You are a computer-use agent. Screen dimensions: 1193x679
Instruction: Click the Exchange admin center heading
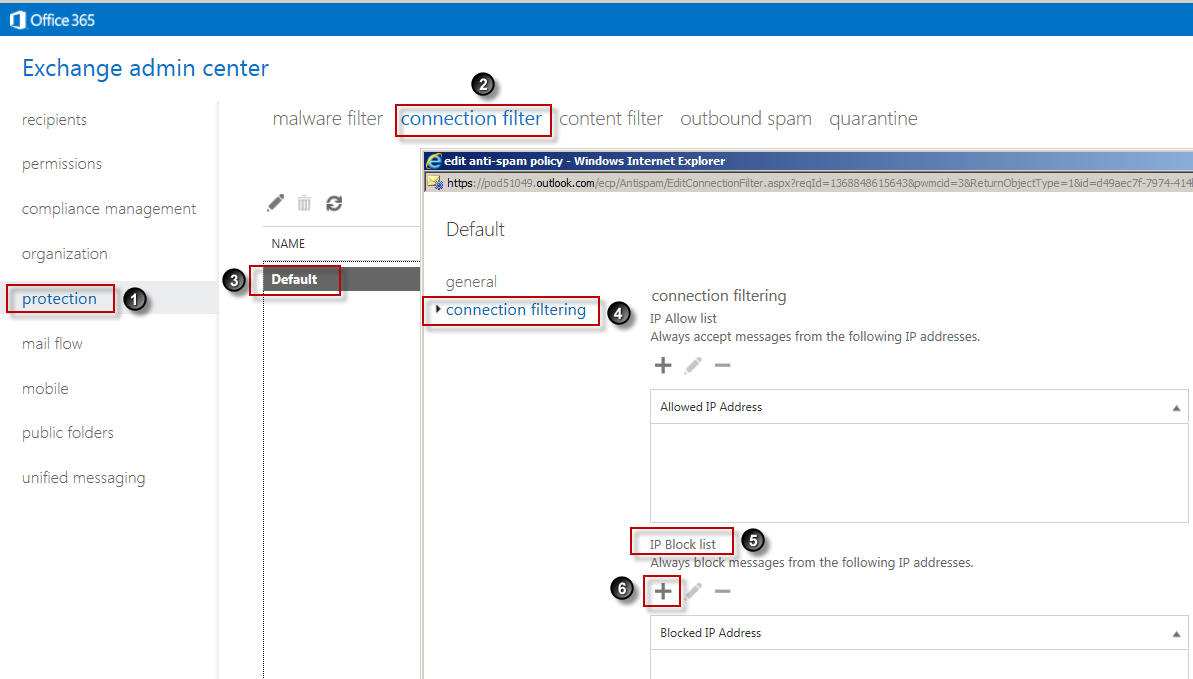coord(145,69)
